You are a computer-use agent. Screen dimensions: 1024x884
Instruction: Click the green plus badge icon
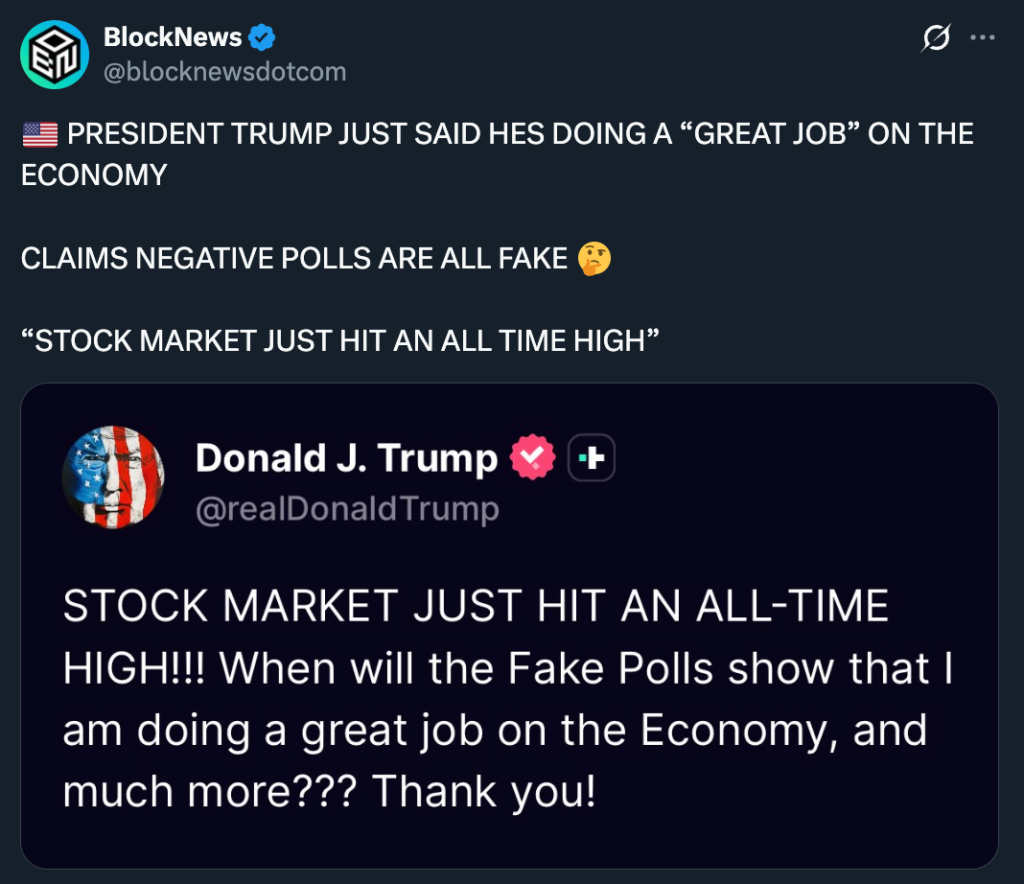click(x=591, y=458)
